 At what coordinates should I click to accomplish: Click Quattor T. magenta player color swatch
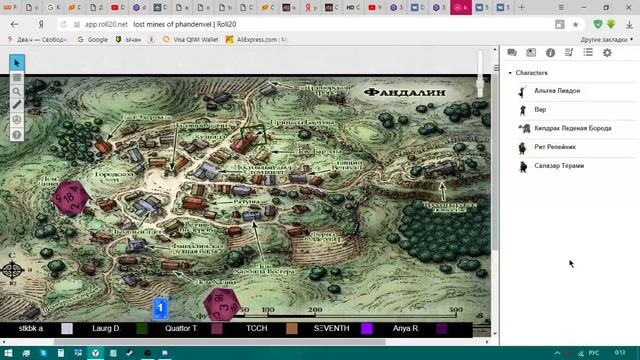click(x=217, y=329)
